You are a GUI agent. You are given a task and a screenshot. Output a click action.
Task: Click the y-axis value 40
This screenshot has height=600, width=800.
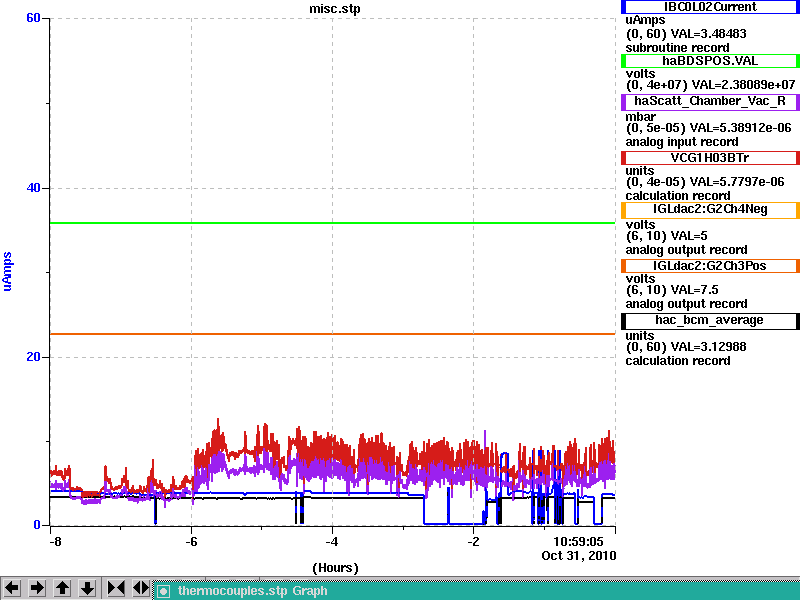[33, 188]
